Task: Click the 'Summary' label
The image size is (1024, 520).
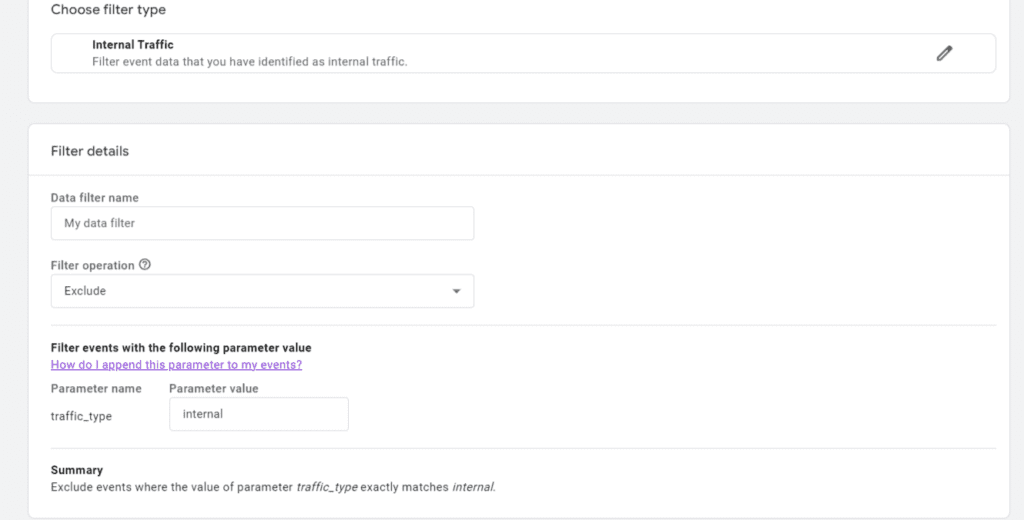Action: (77, 470)
